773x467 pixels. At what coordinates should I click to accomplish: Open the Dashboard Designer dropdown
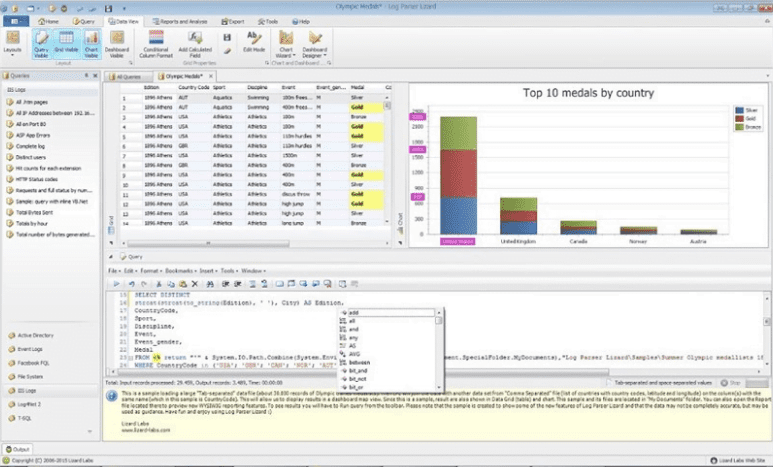pyautogui.click(x=315, y=44)
